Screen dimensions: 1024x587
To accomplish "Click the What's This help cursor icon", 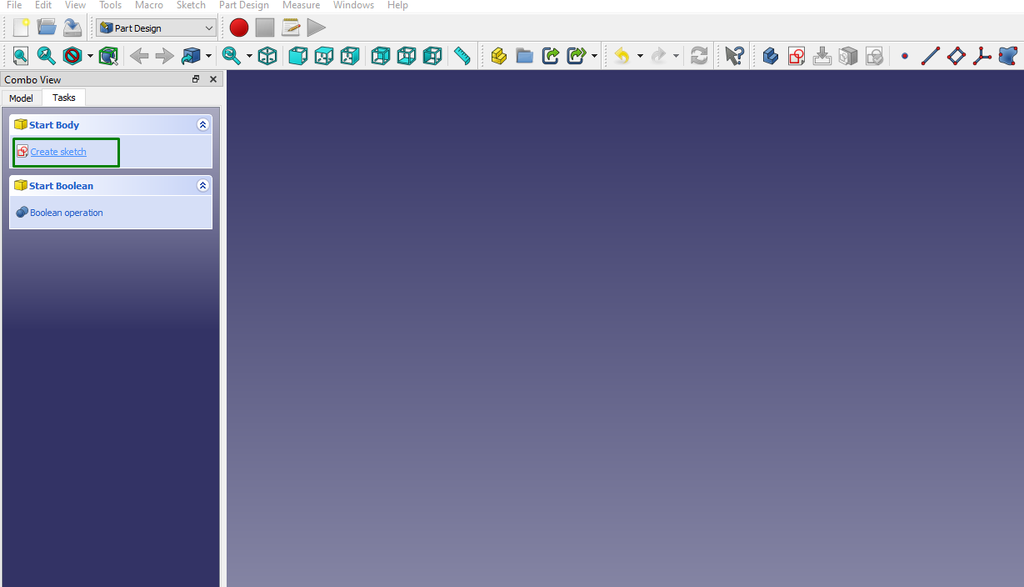I will click(x=733, y=55).
